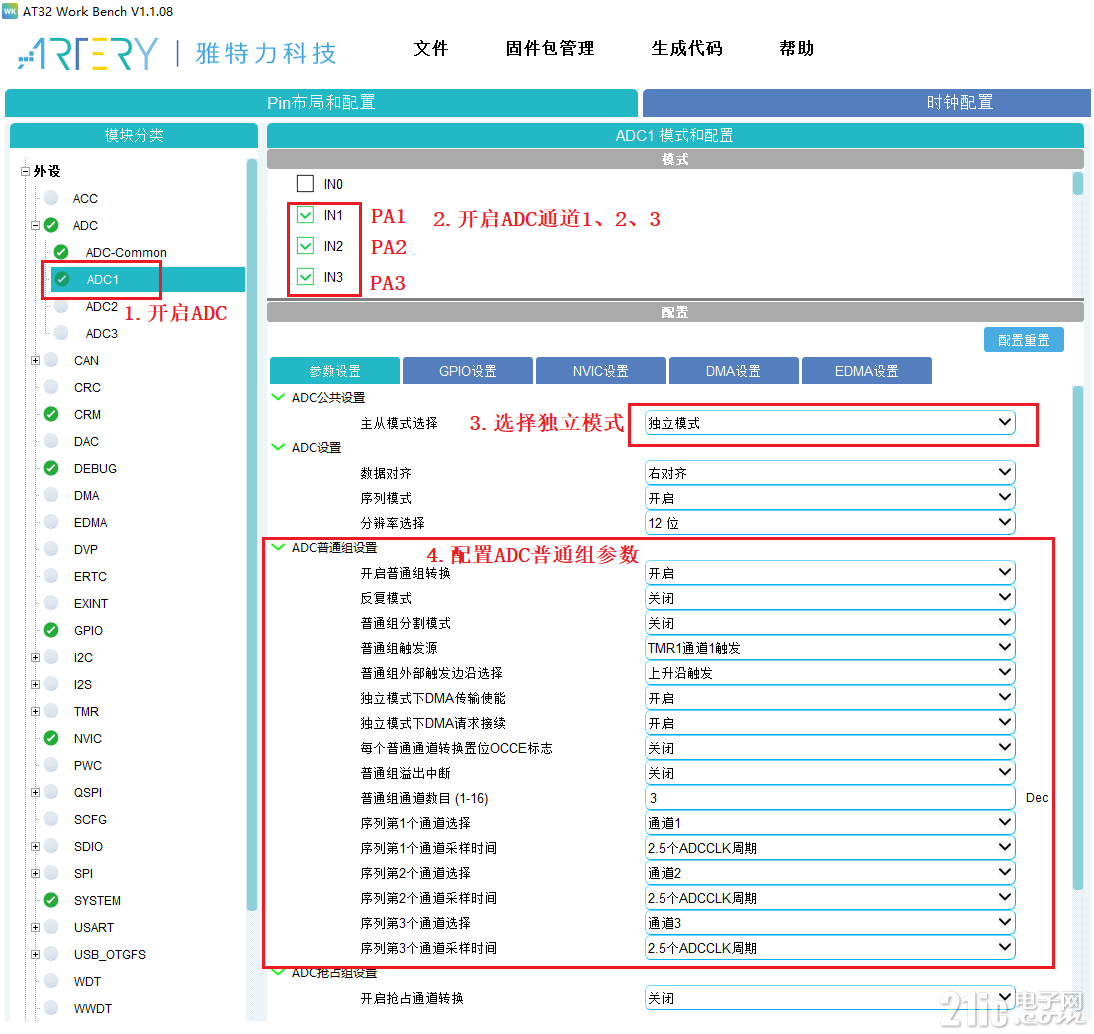Open the 分辨率选择 dropdown showing 12 位
The image size is (1094, 1034).
(830, 523)
